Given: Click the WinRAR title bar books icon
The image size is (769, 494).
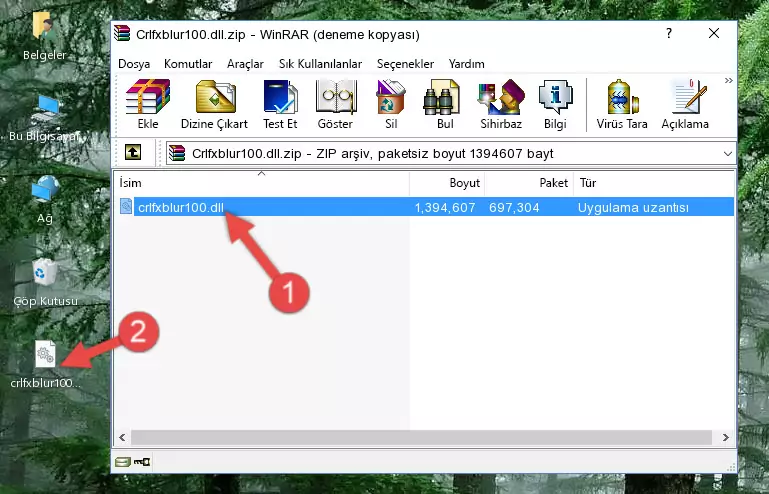Looking at the screenshot, I should 122,34.
